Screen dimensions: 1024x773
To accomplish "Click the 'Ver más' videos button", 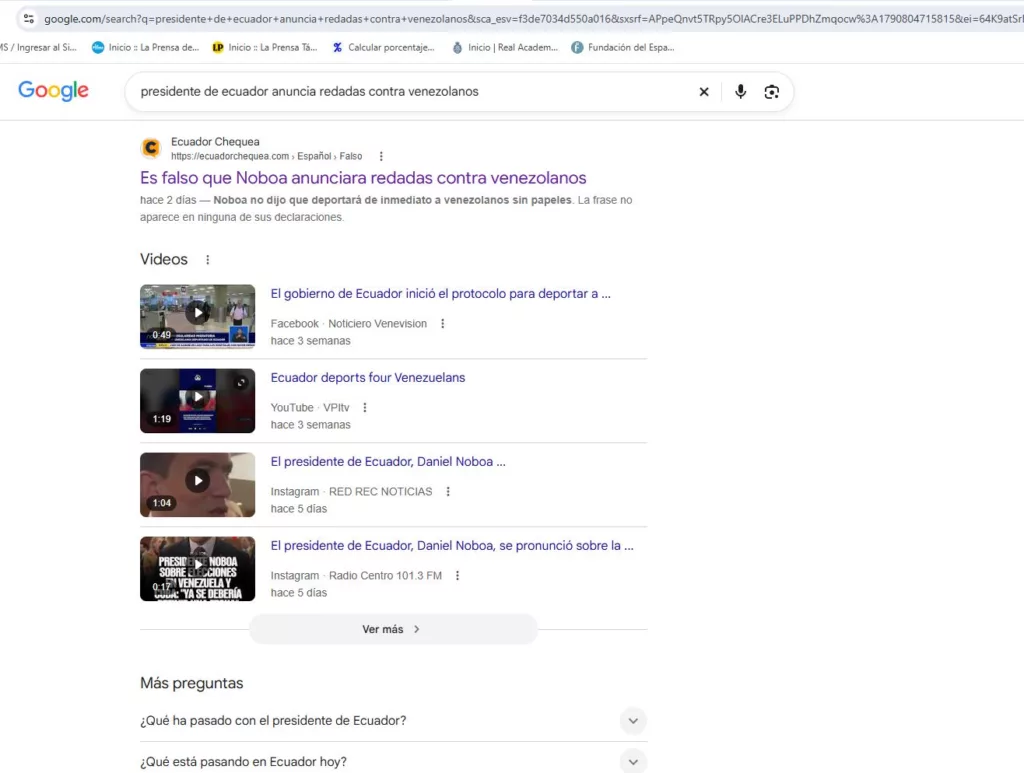I will click(x=393, y=629).
